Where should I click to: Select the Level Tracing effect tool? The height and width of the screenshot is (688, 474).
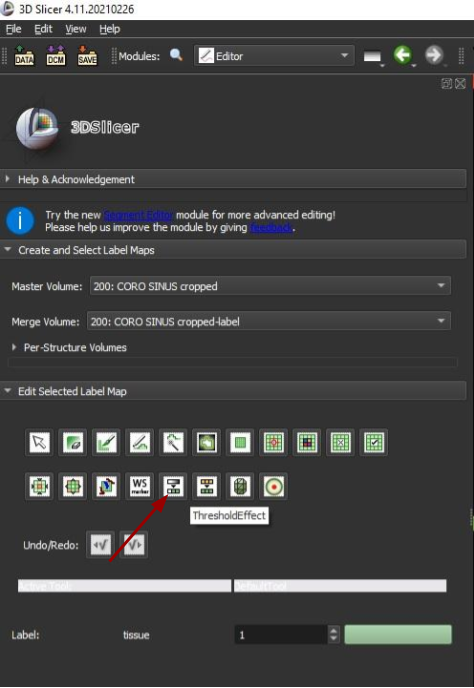click(207, 442)
